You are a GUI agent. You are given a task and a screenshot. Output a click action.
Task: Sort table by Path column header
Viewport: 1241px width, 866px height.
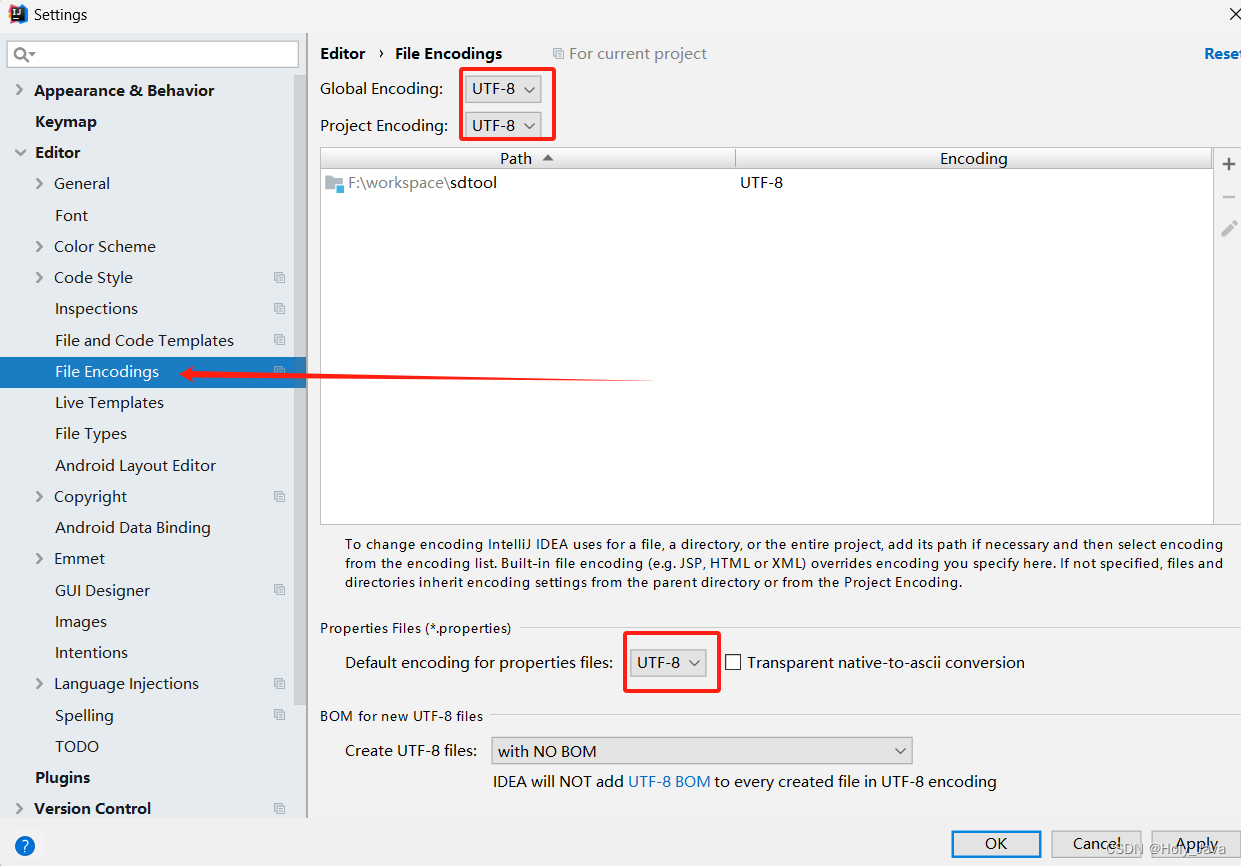pos(528,158)
